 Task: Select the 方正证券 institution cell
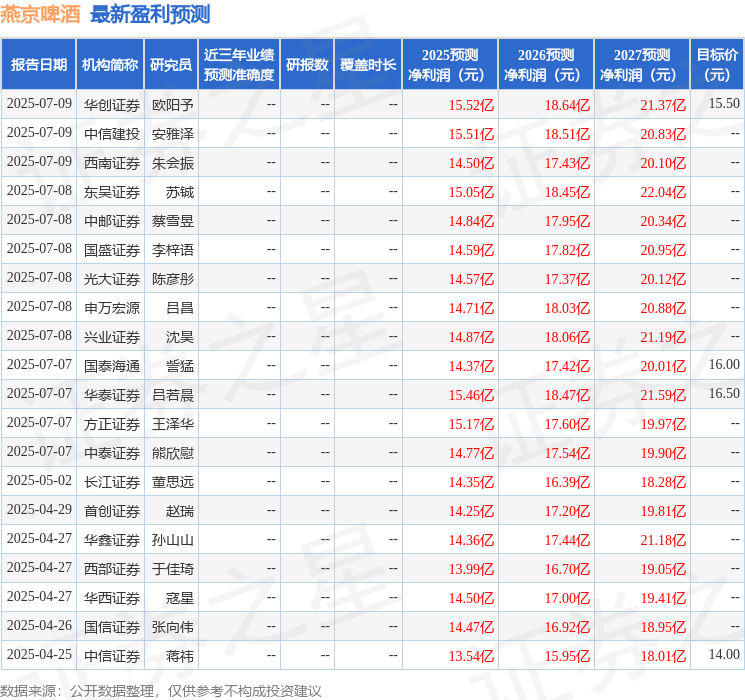(x=112, y=424)
